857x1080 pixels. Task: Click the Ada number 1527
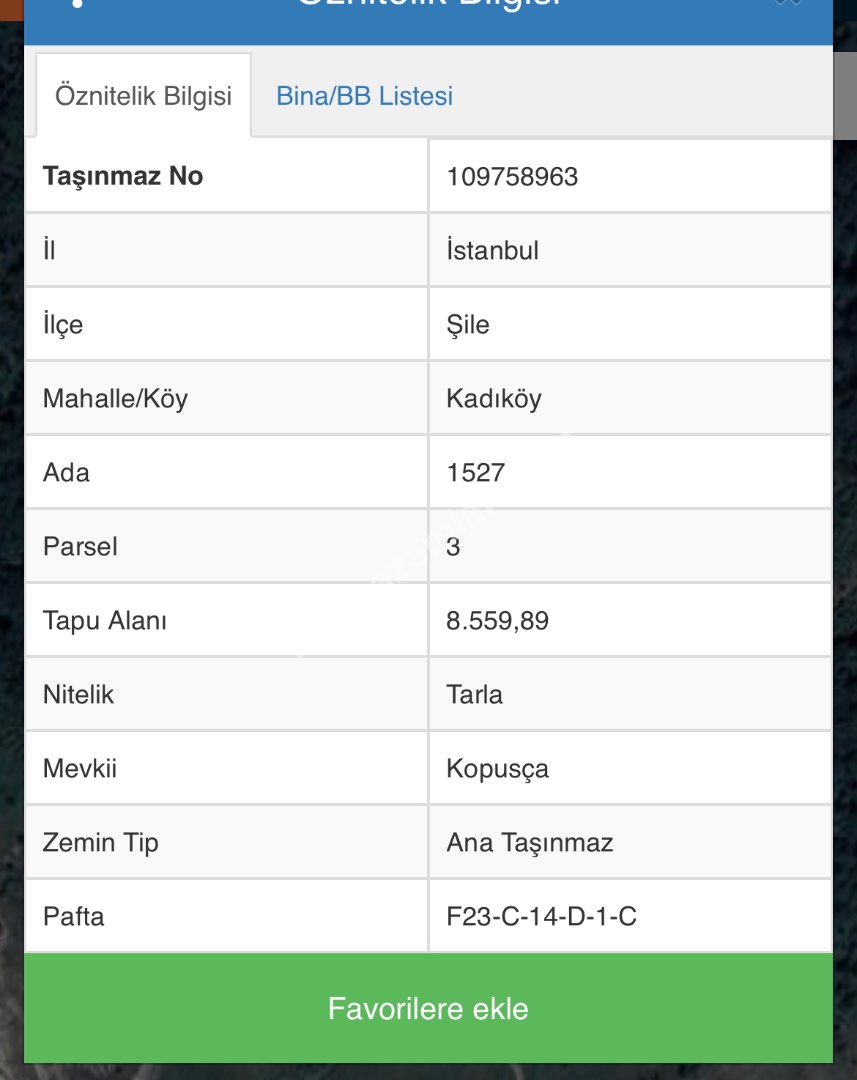pos(476,473)
